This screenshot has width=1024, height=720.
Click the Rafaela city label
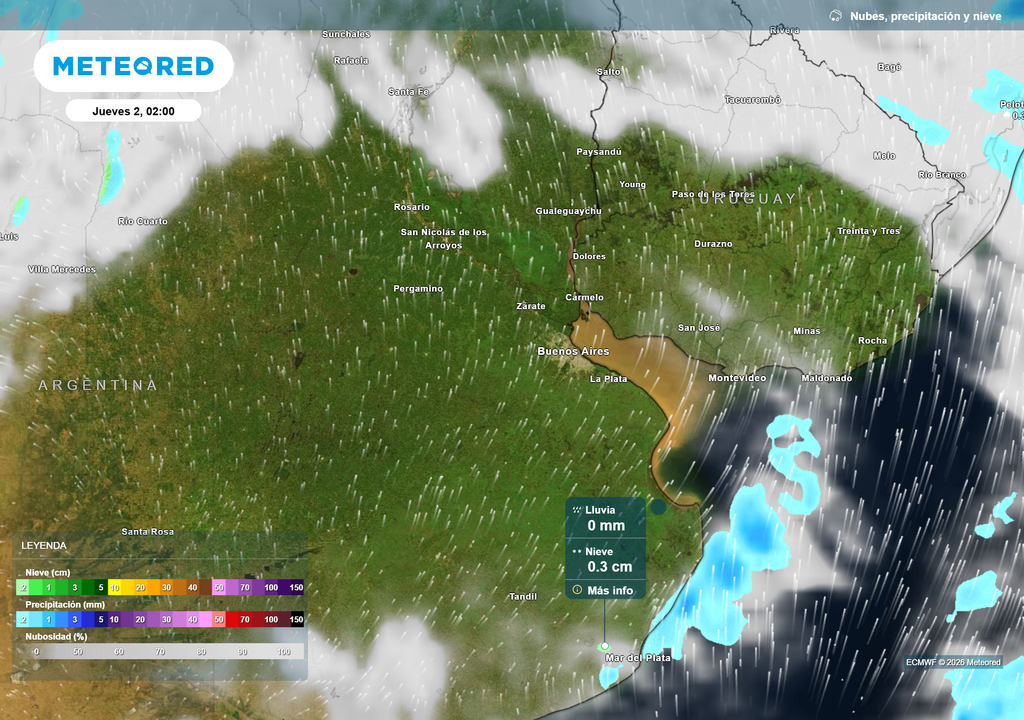click(x=351, y=61)
